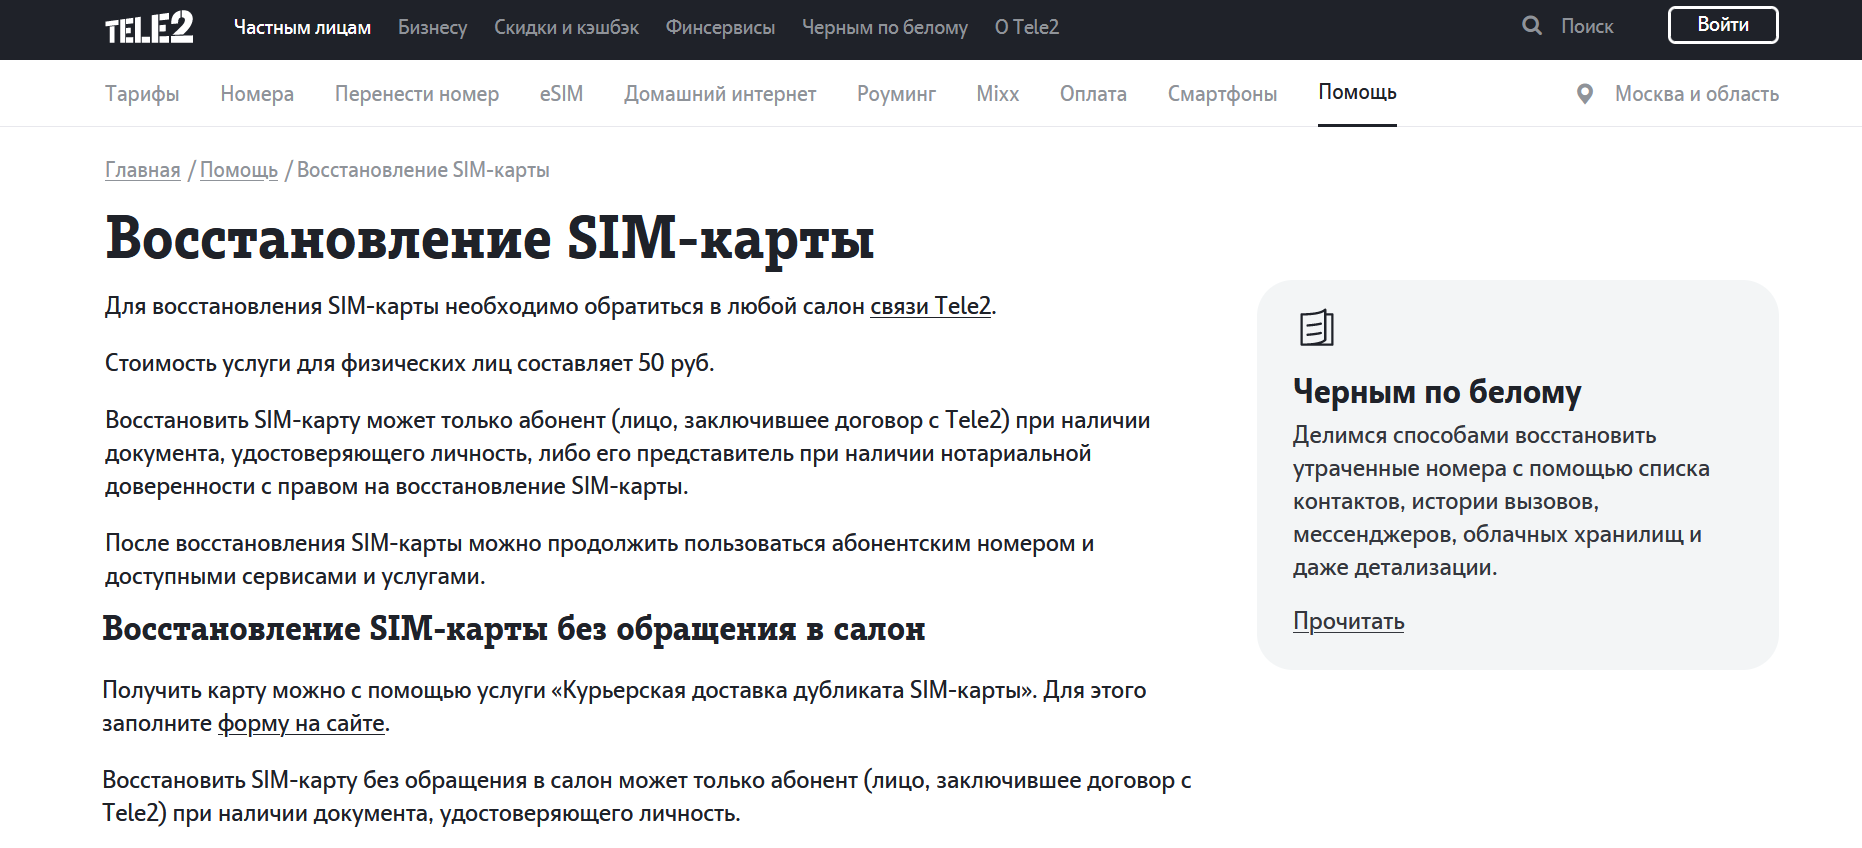Click the Восстановление SIM-карты page heading

pyautogui.click(x=490, y=238)
